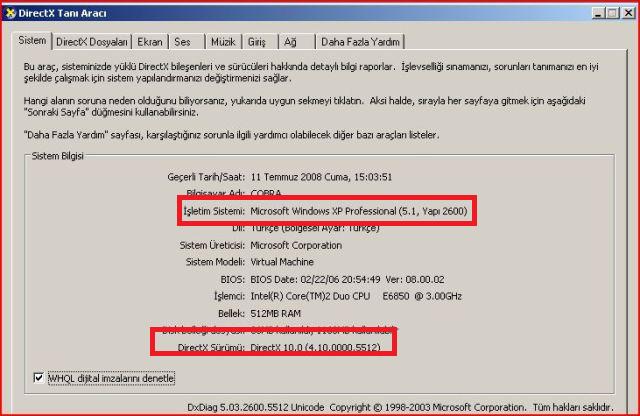
Task: Click the DirectX 10.0 version value
Action: click(315, 347)
